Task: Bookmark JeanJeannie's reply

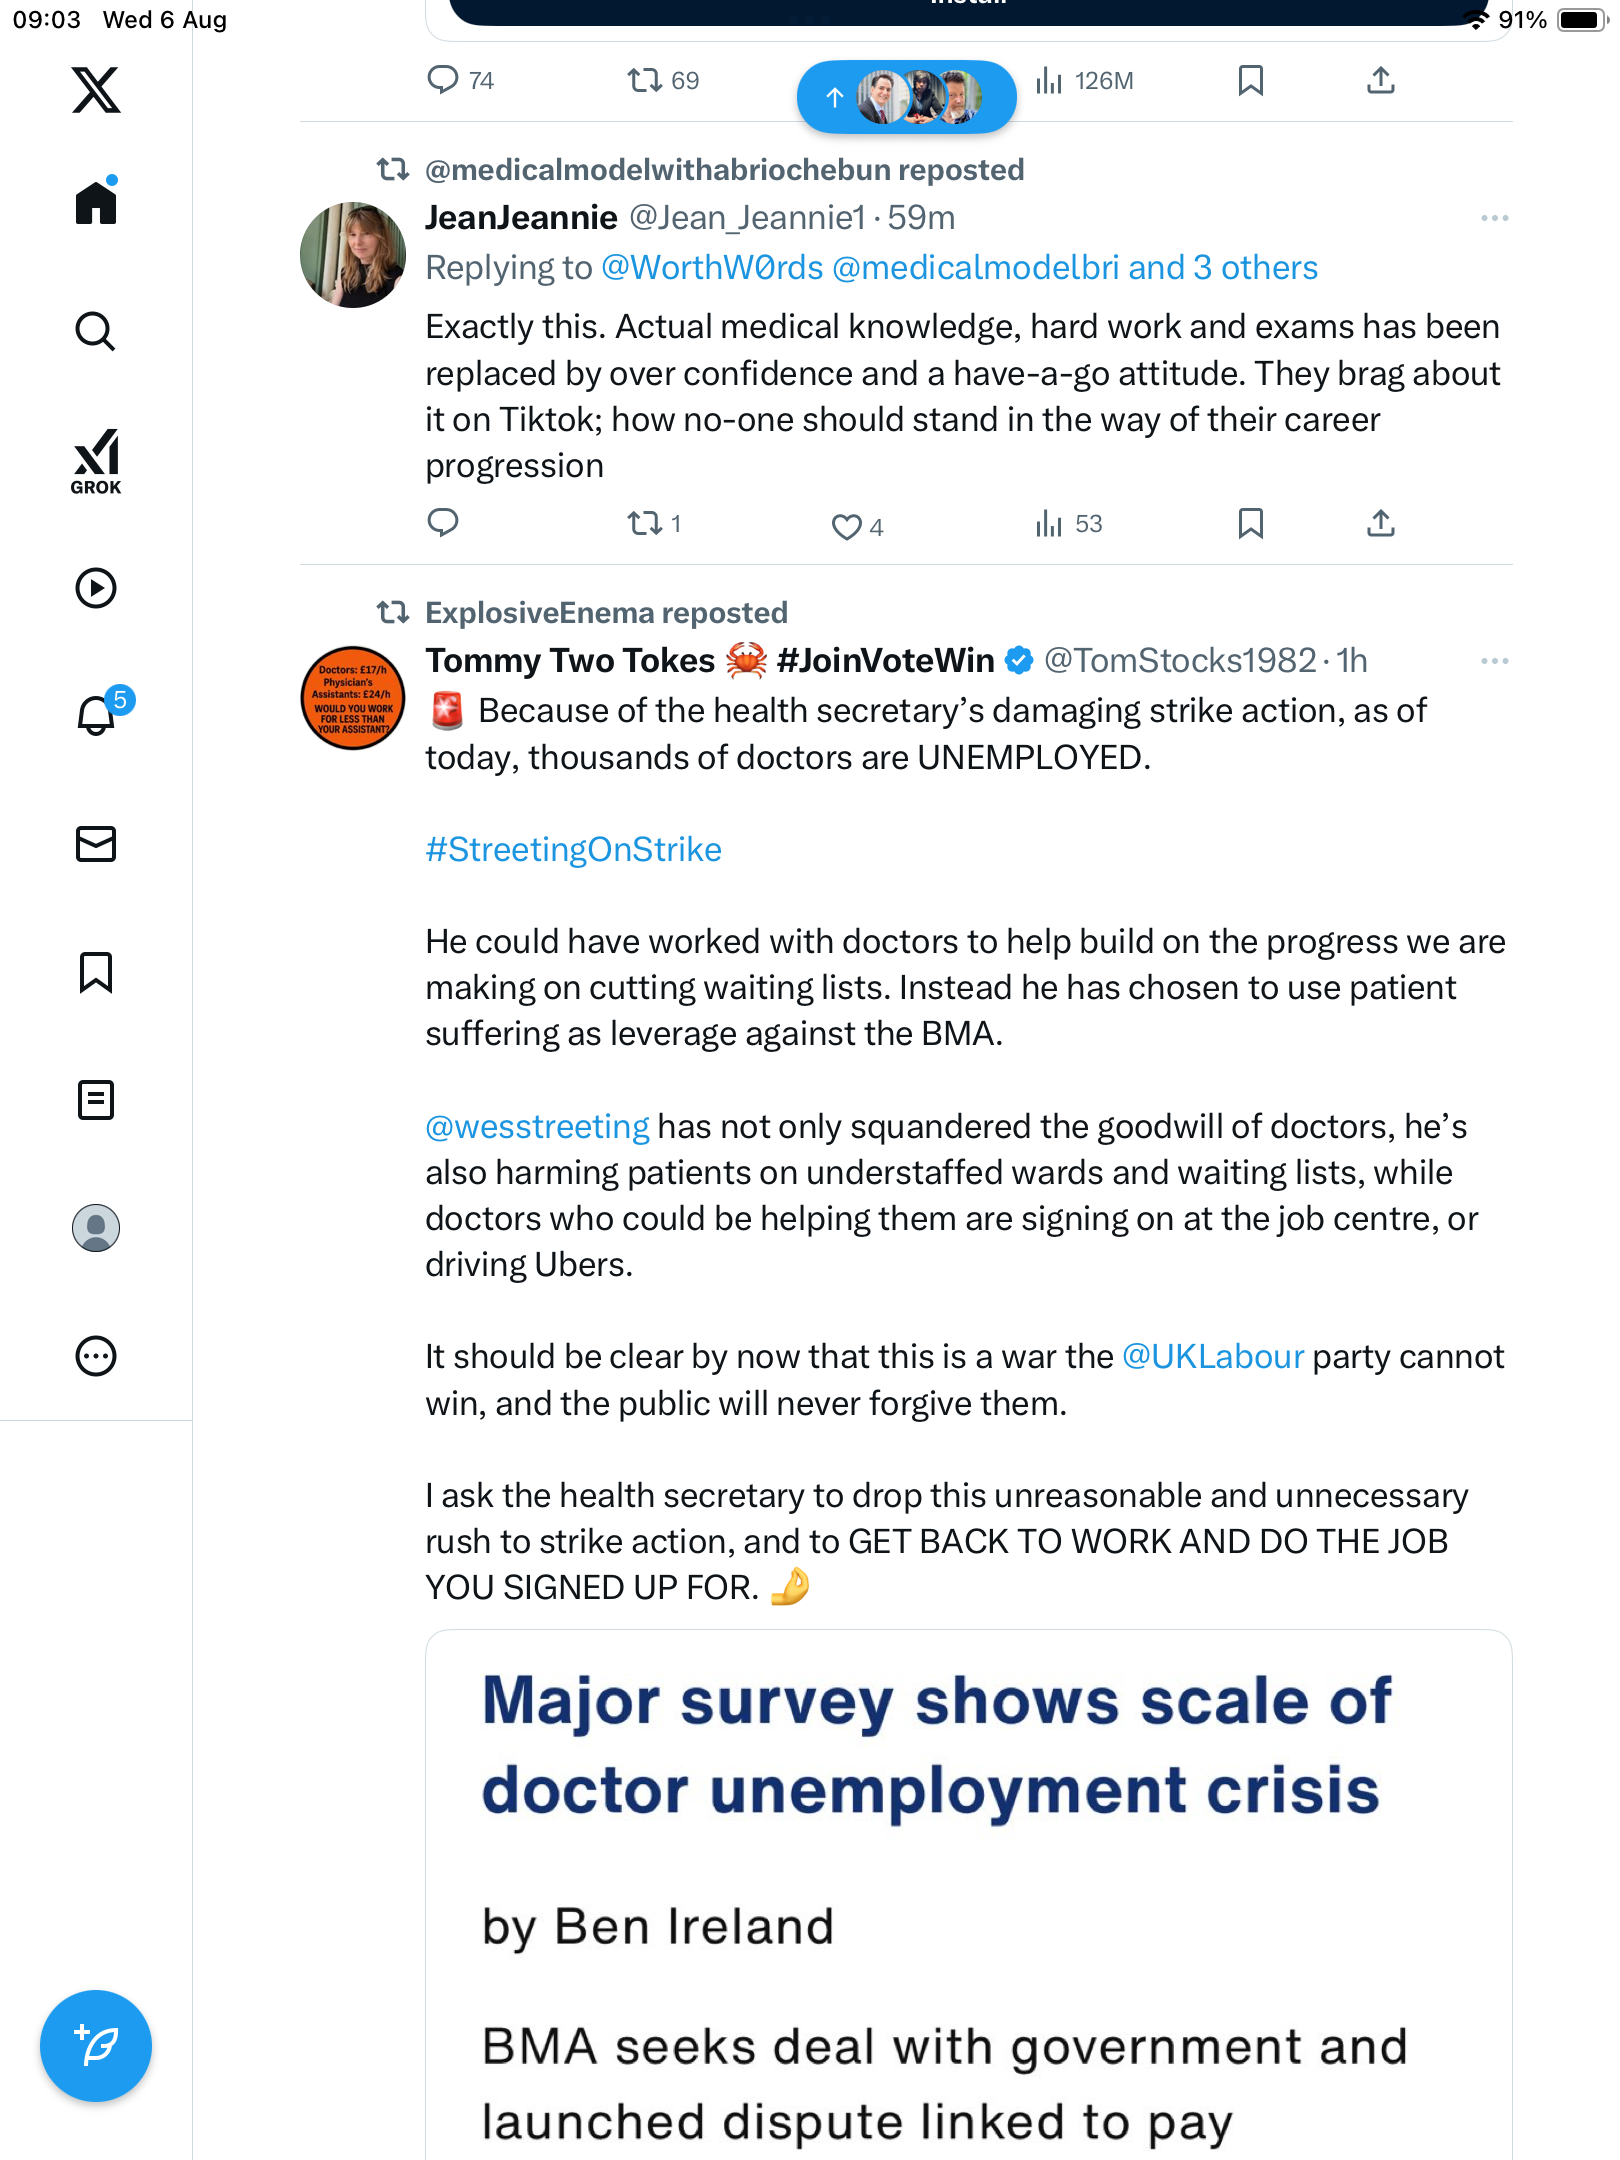Action: (x=1250, y=523)
